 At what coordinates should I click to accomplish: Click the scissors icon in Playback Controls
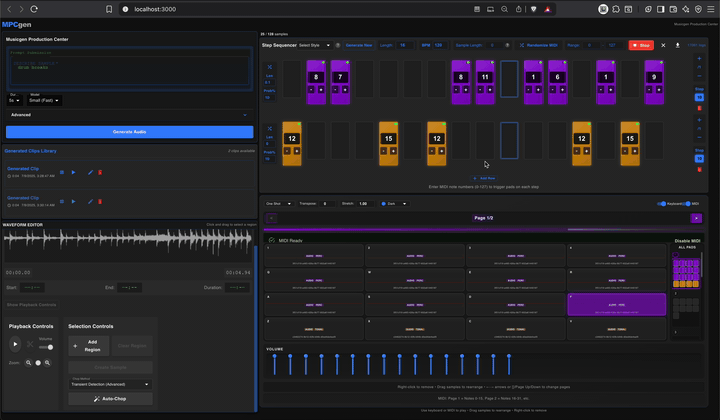click(x=30, y=344)
